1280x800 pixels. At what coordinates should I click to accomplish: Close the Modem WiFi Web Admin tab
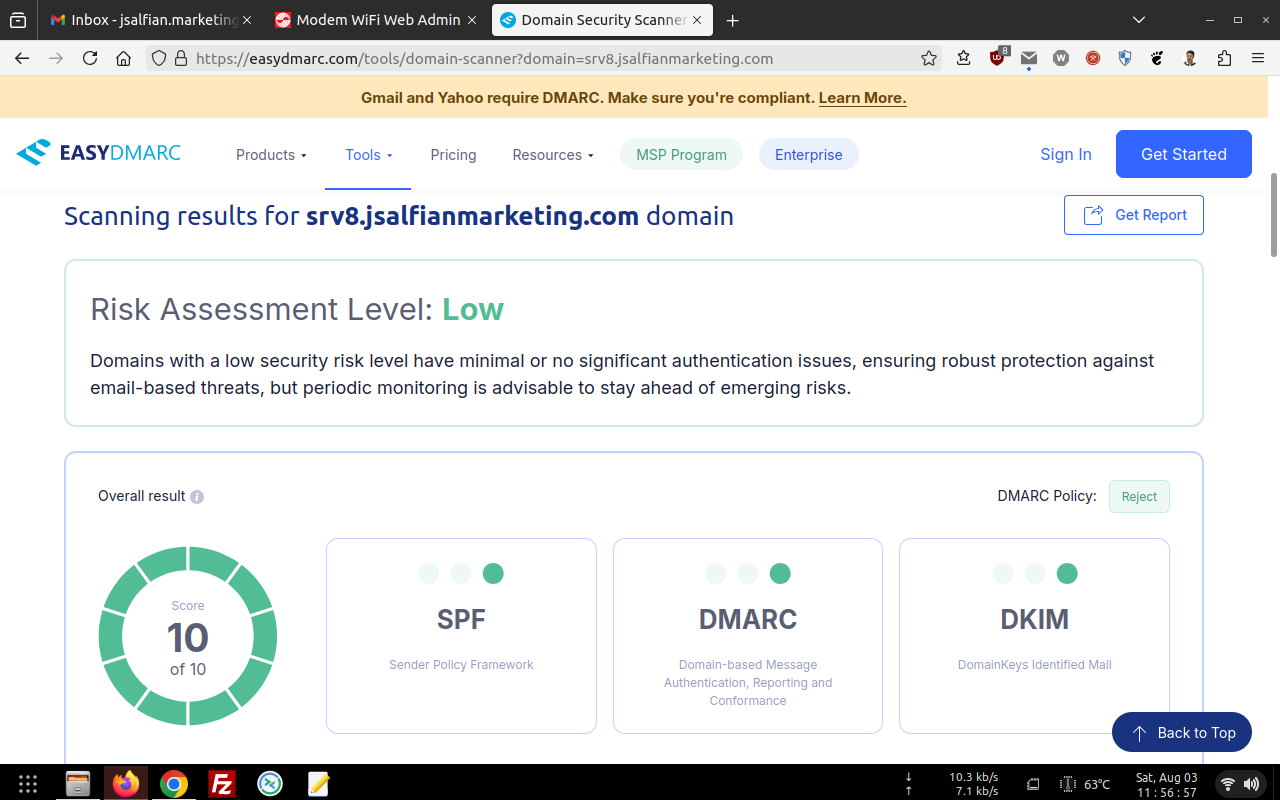tap(474, 20)
